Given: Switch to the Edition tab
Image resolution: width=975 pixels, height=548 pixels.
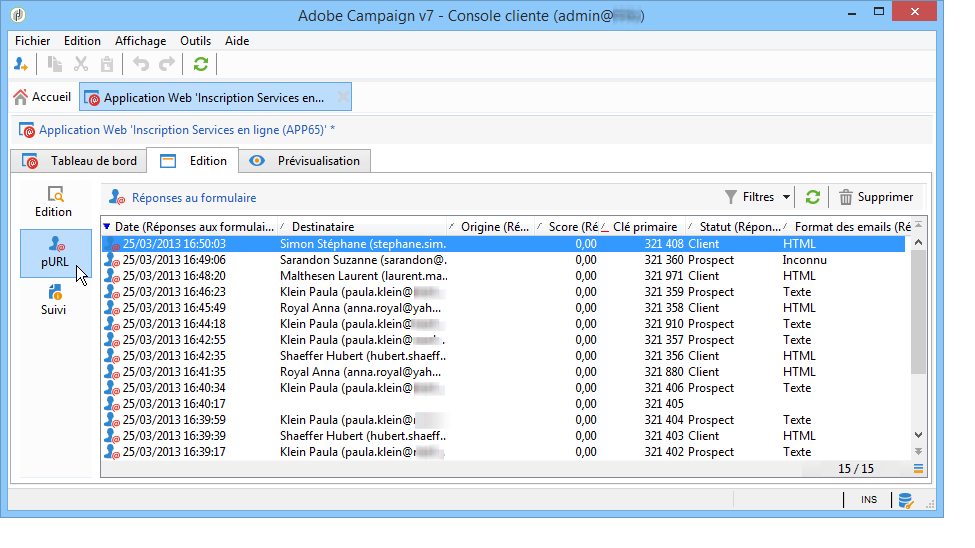Looking at the screenshot, I should (193, 161).
